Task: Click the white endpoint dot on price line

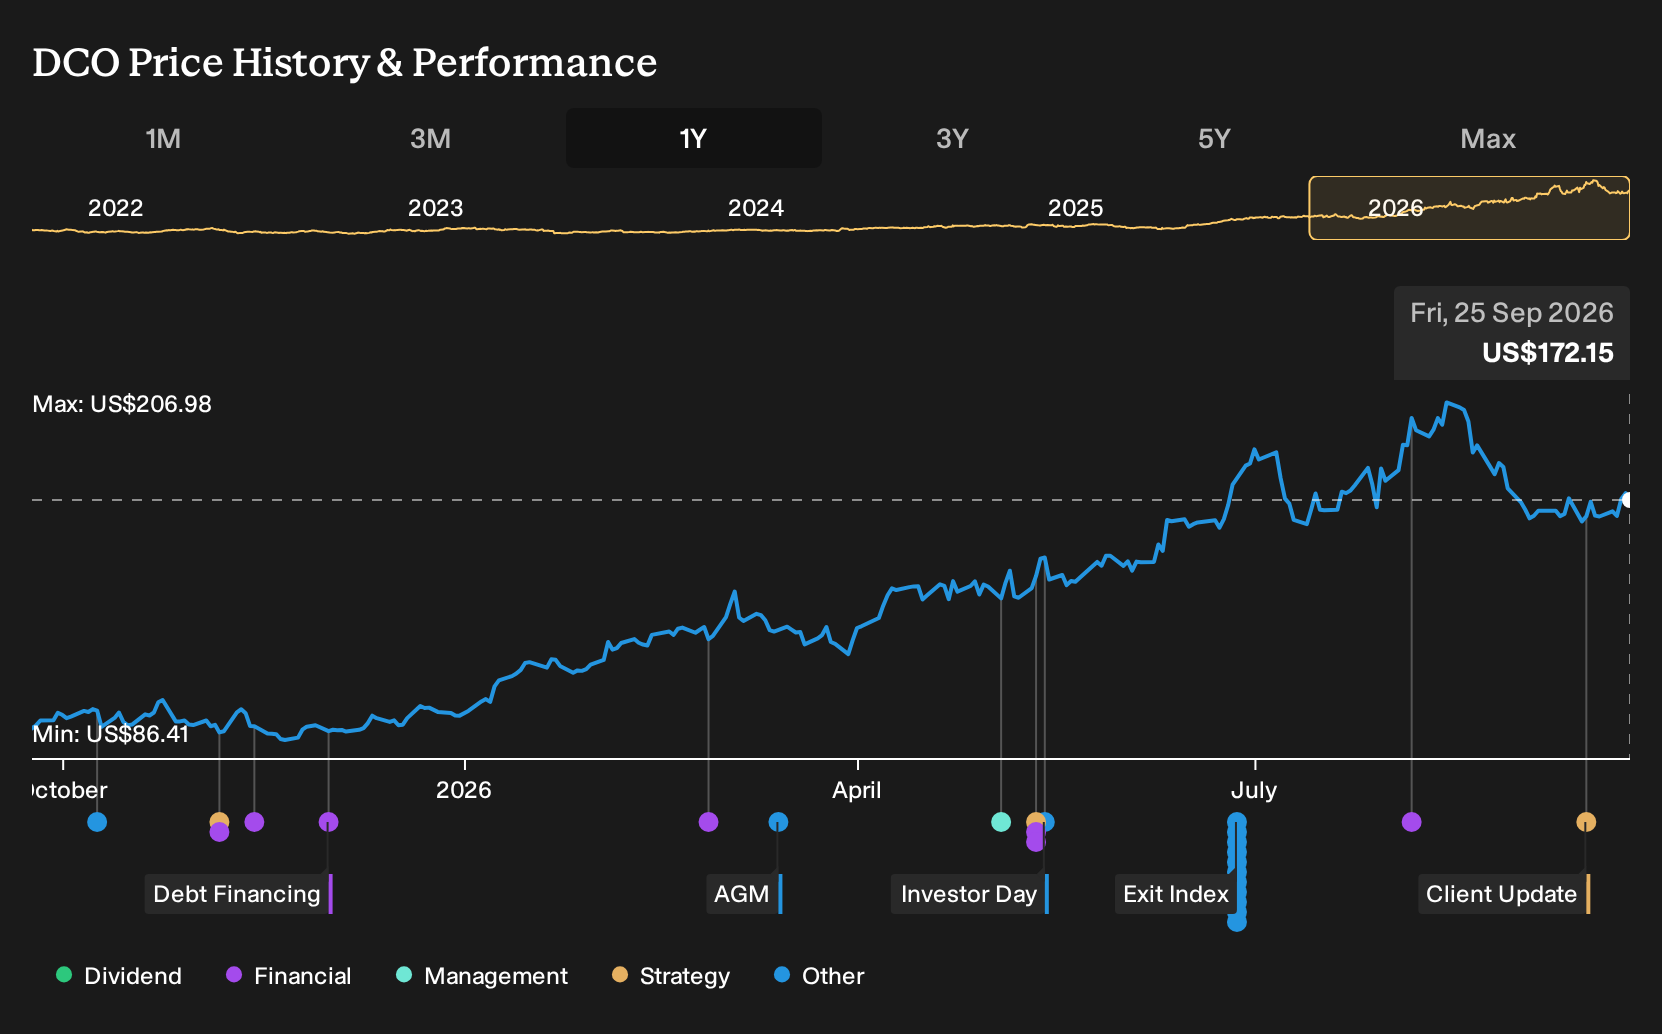Action: (x=1627, y=500)
